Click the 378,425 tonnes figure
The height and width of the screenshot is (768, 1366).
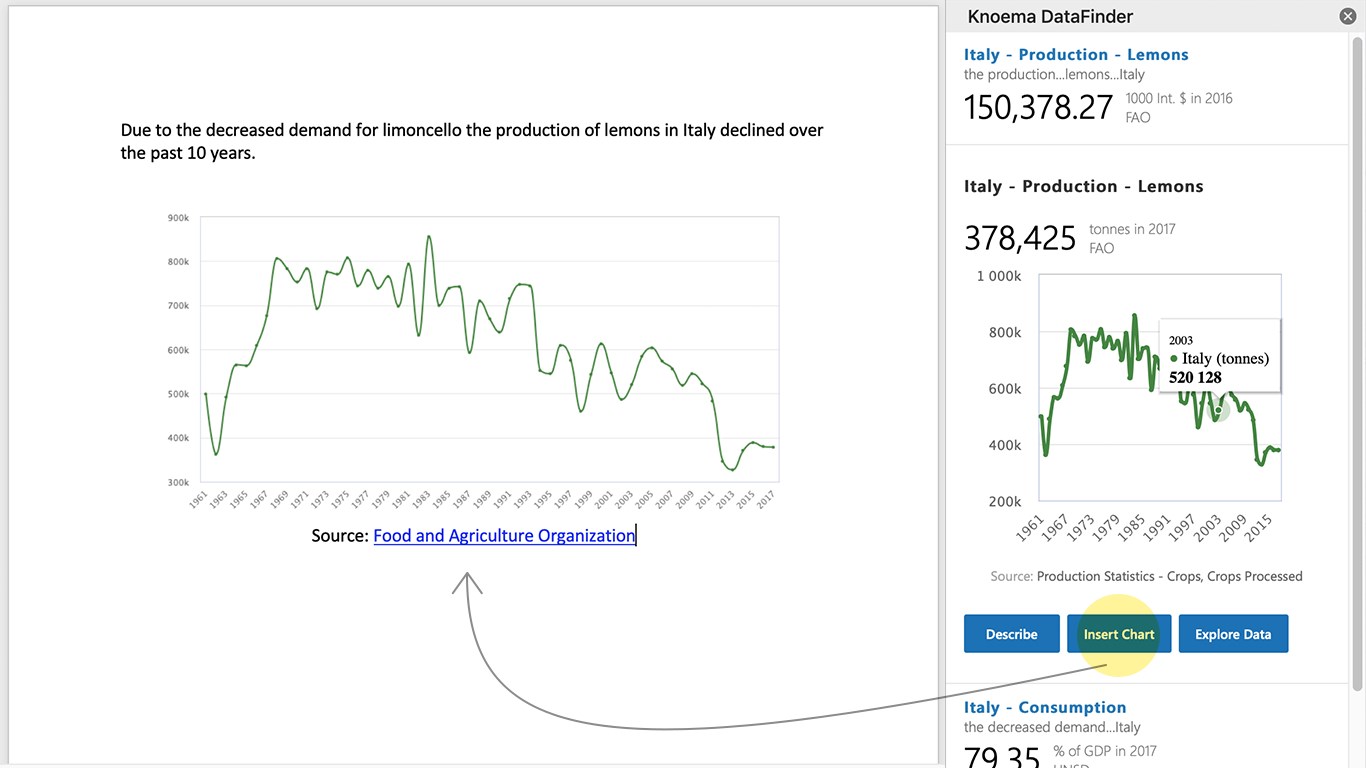point(1020,238)
